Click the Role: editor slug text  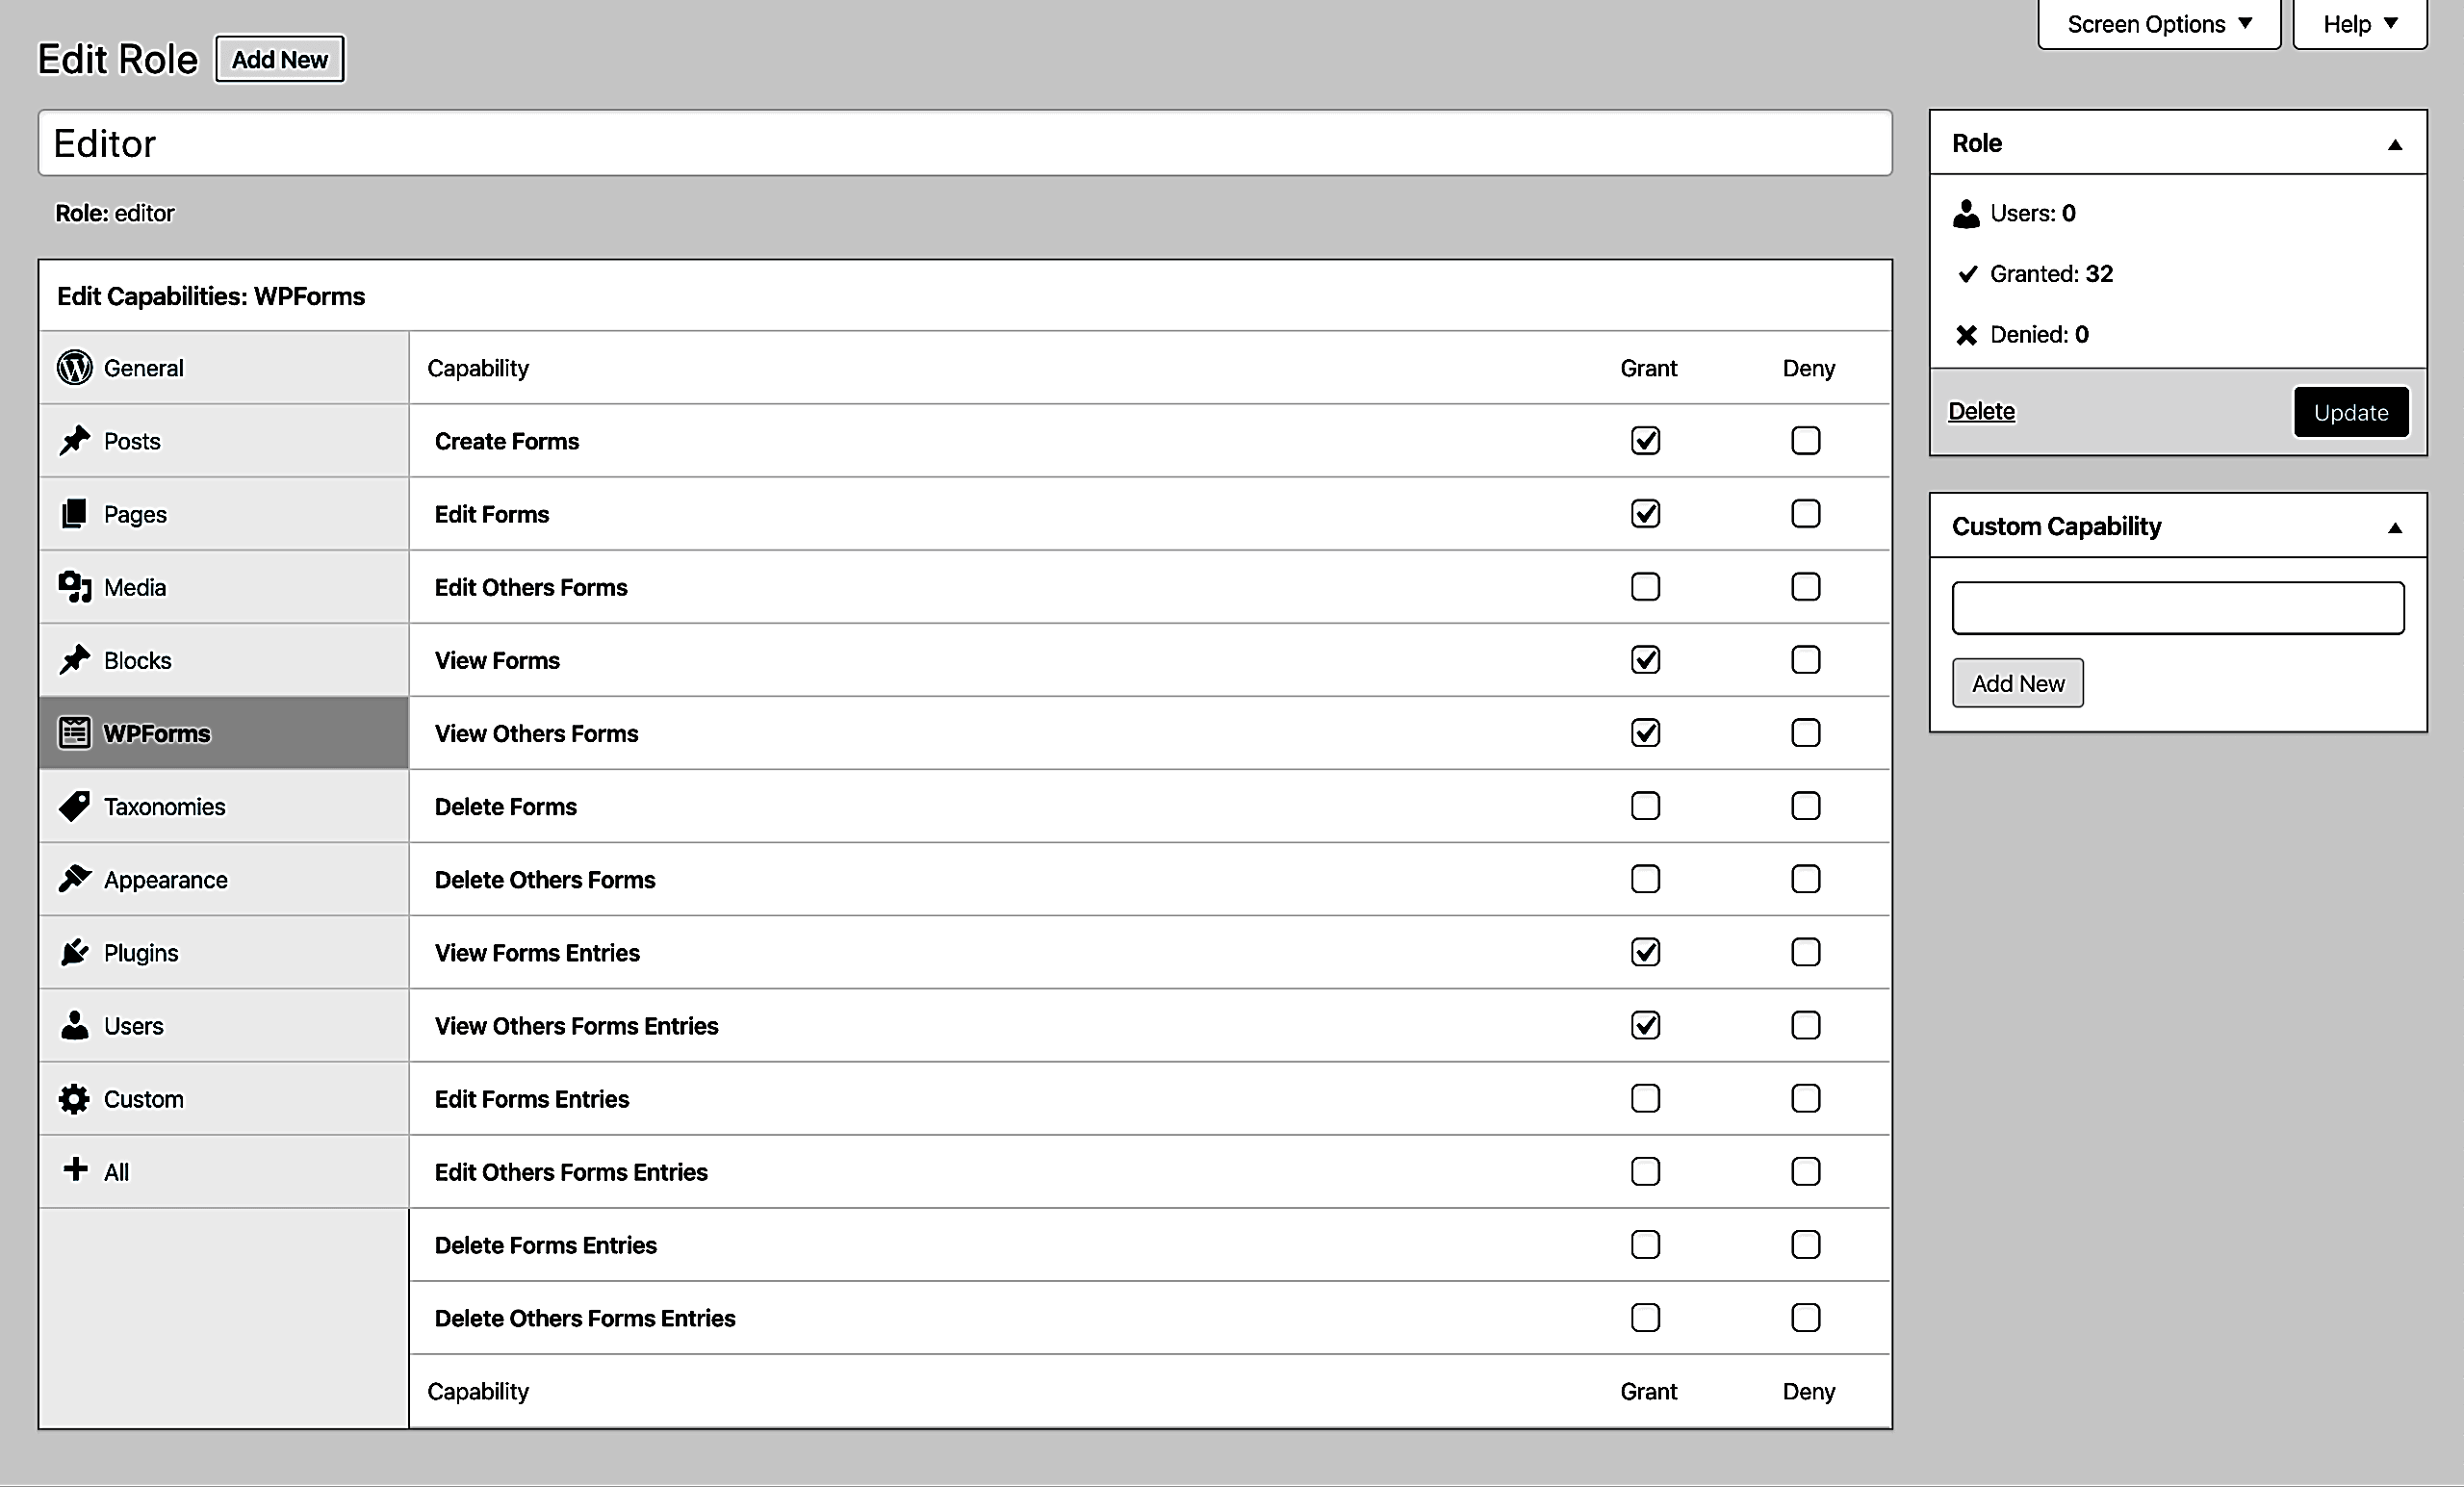[115, 213]
